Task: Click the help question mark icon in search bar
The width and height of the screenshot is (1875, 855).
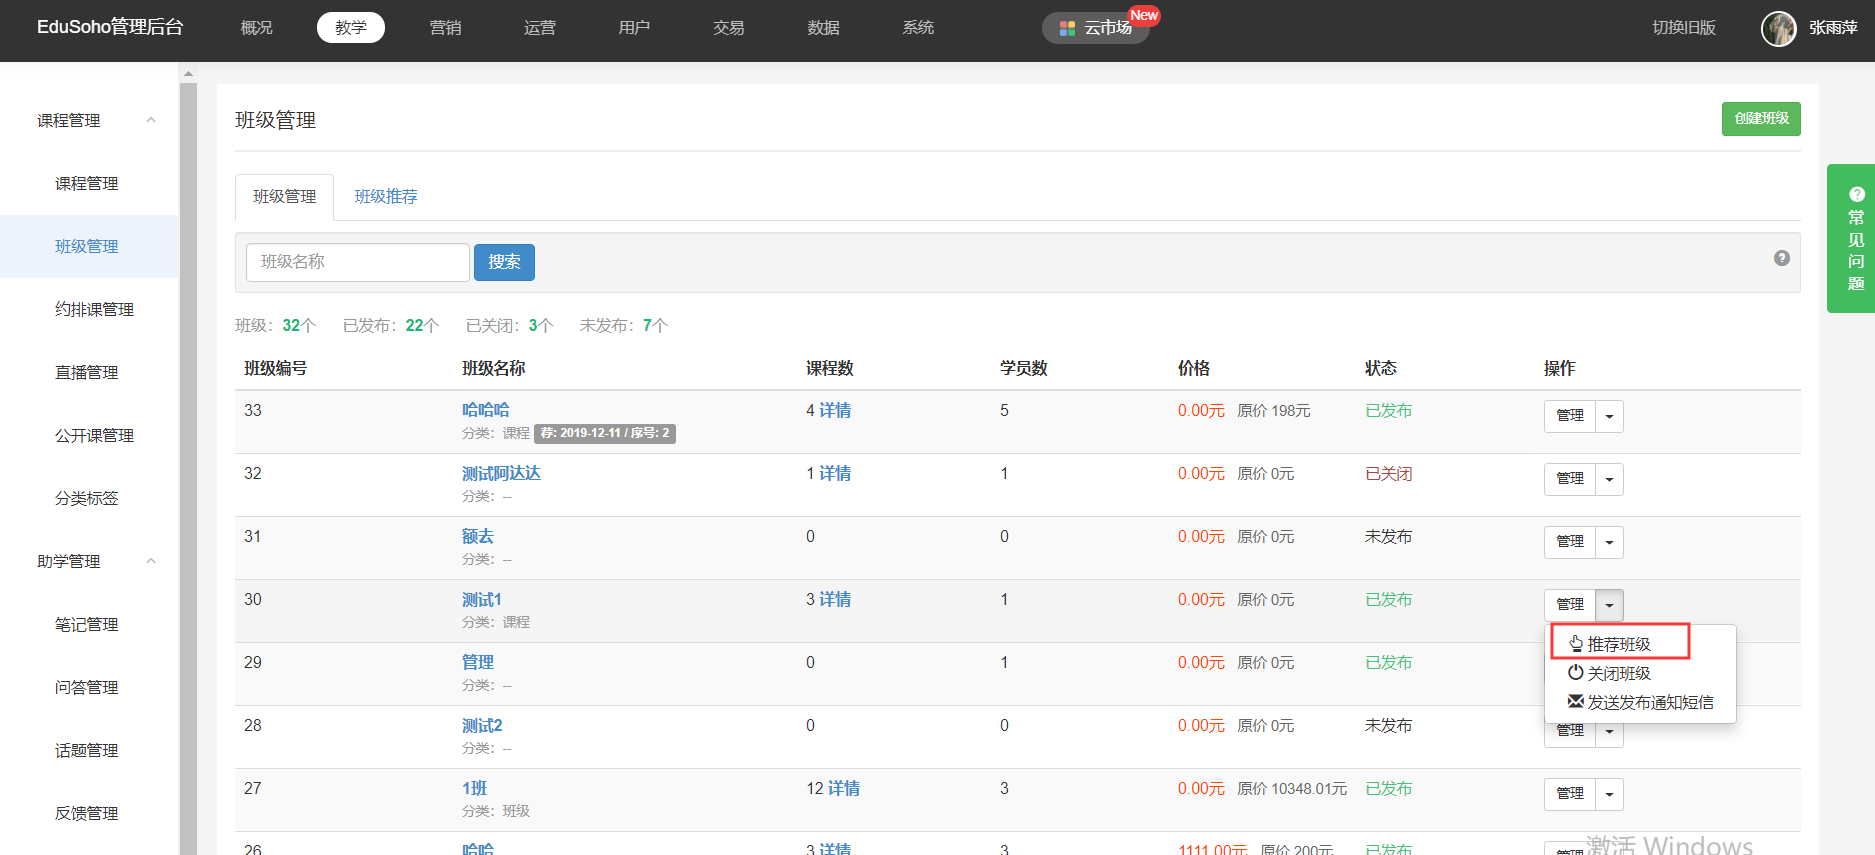Action: [1781, 258]
